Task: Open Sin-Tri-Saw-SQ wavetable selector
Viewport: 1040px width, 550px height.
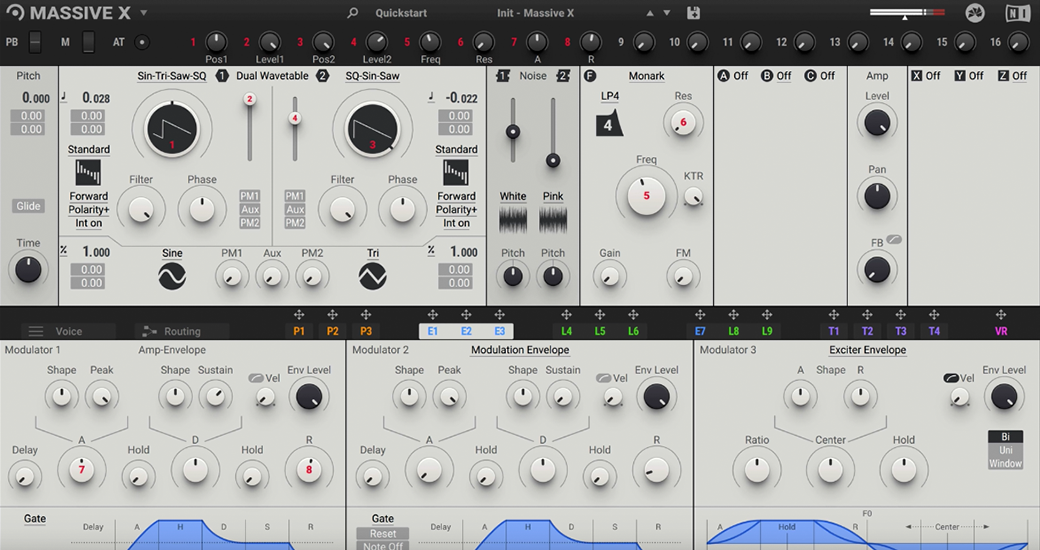Action: tap(172, 76)
